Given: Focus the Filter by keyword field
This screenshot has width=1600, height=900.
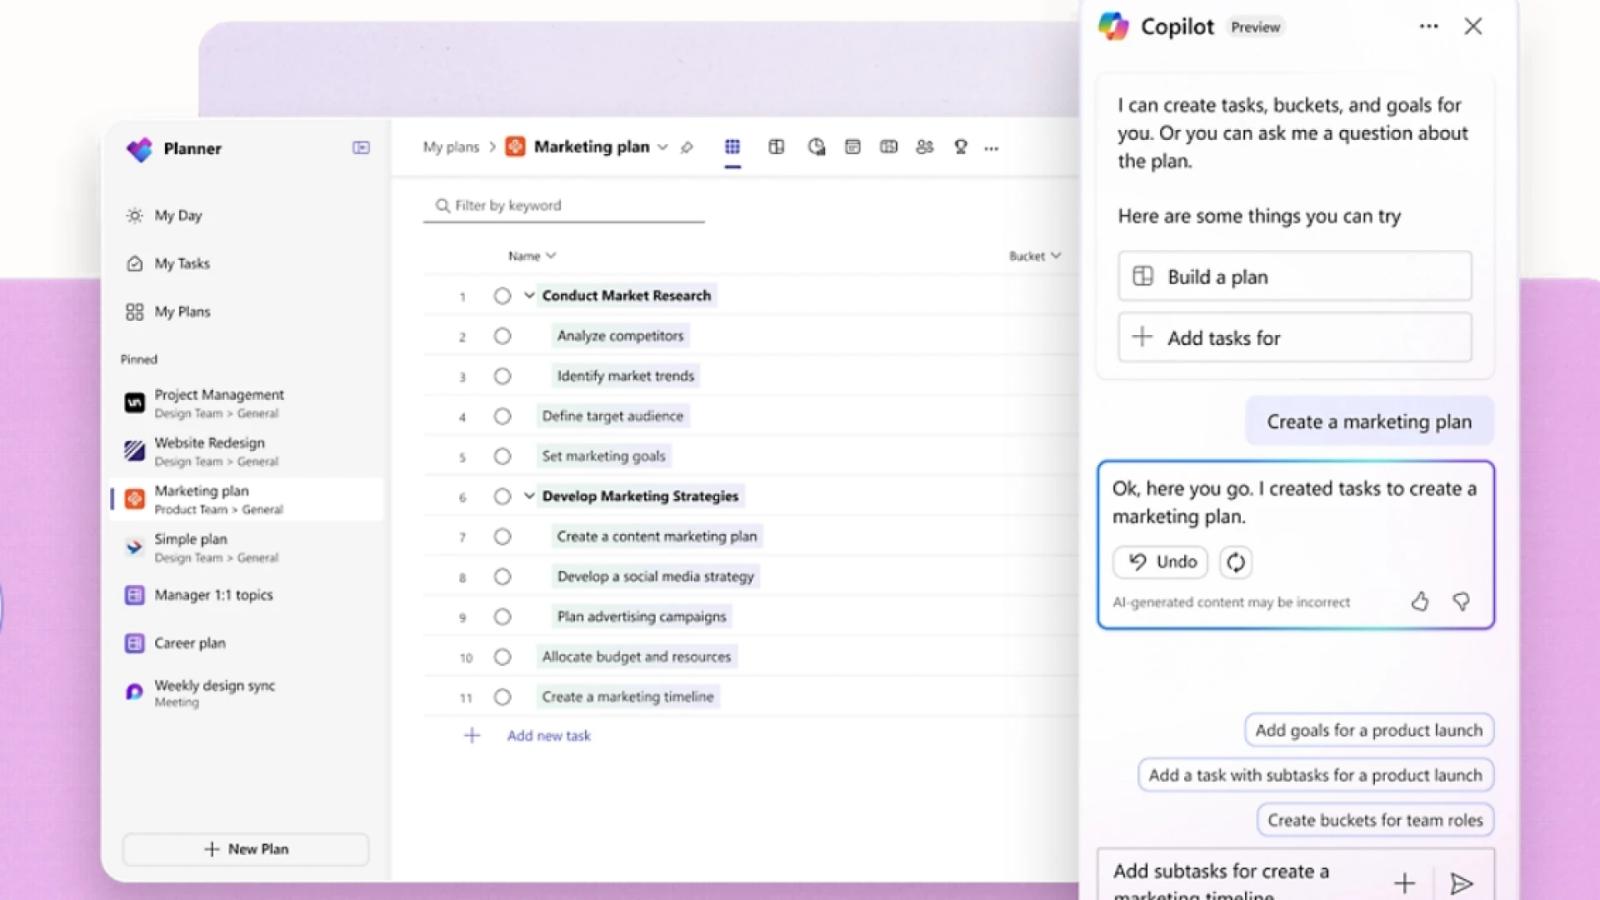Looking at the screenshot, I should click(x=564, y=205).
